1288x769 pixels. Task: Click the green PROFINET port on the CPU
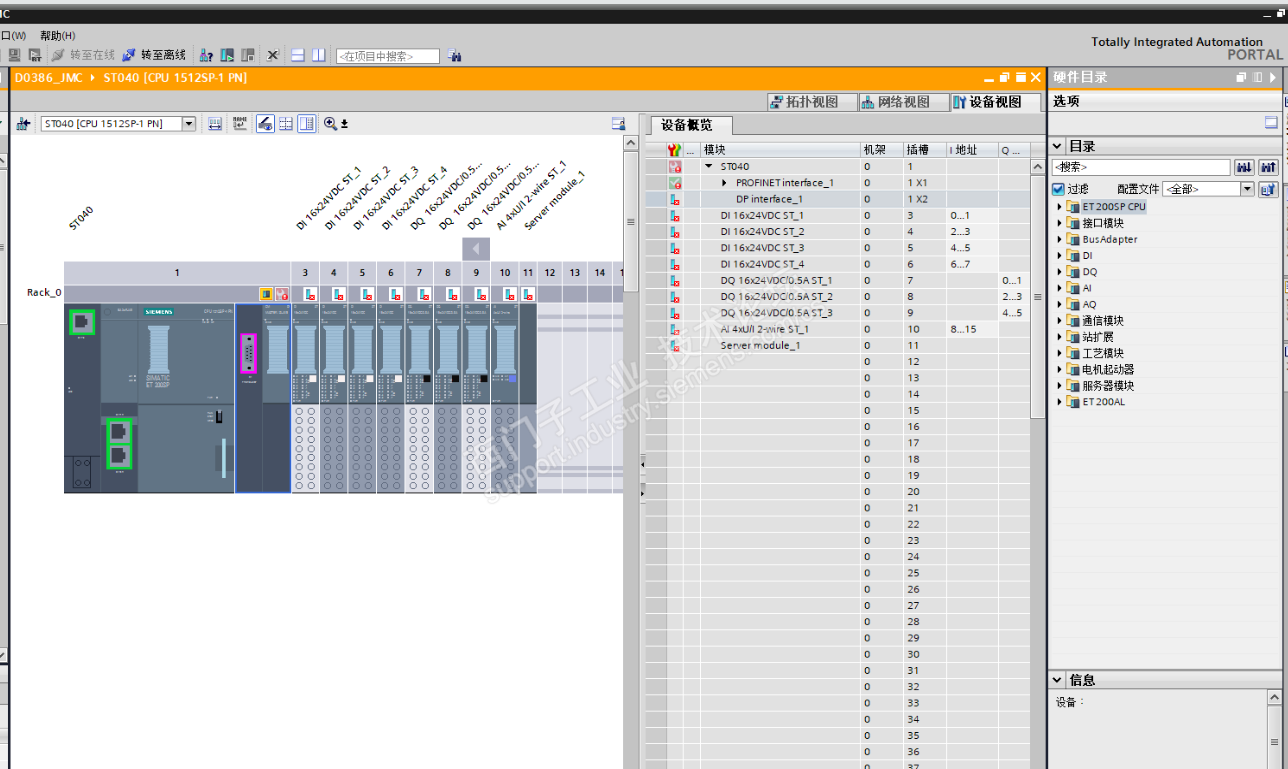[x=82, y=322]
